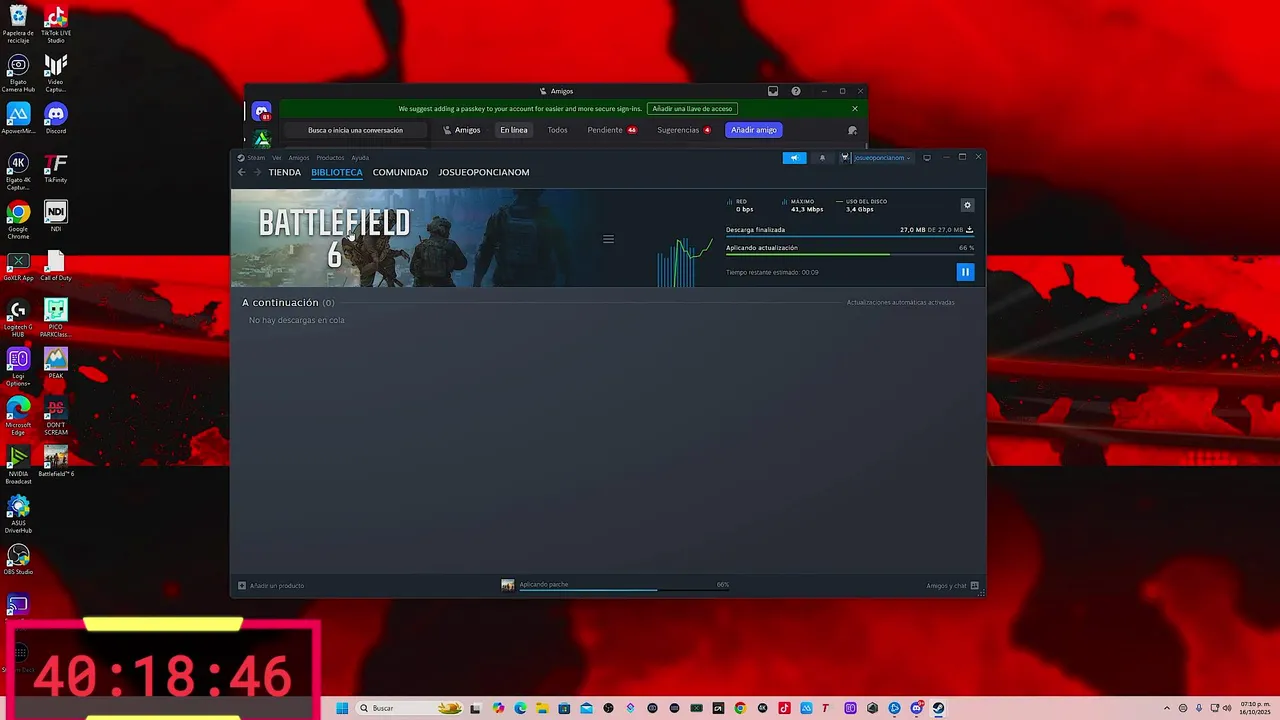Open Steam downloads settings gear
This screenshot has height=720, width=1280.
(x=967, y=205)
